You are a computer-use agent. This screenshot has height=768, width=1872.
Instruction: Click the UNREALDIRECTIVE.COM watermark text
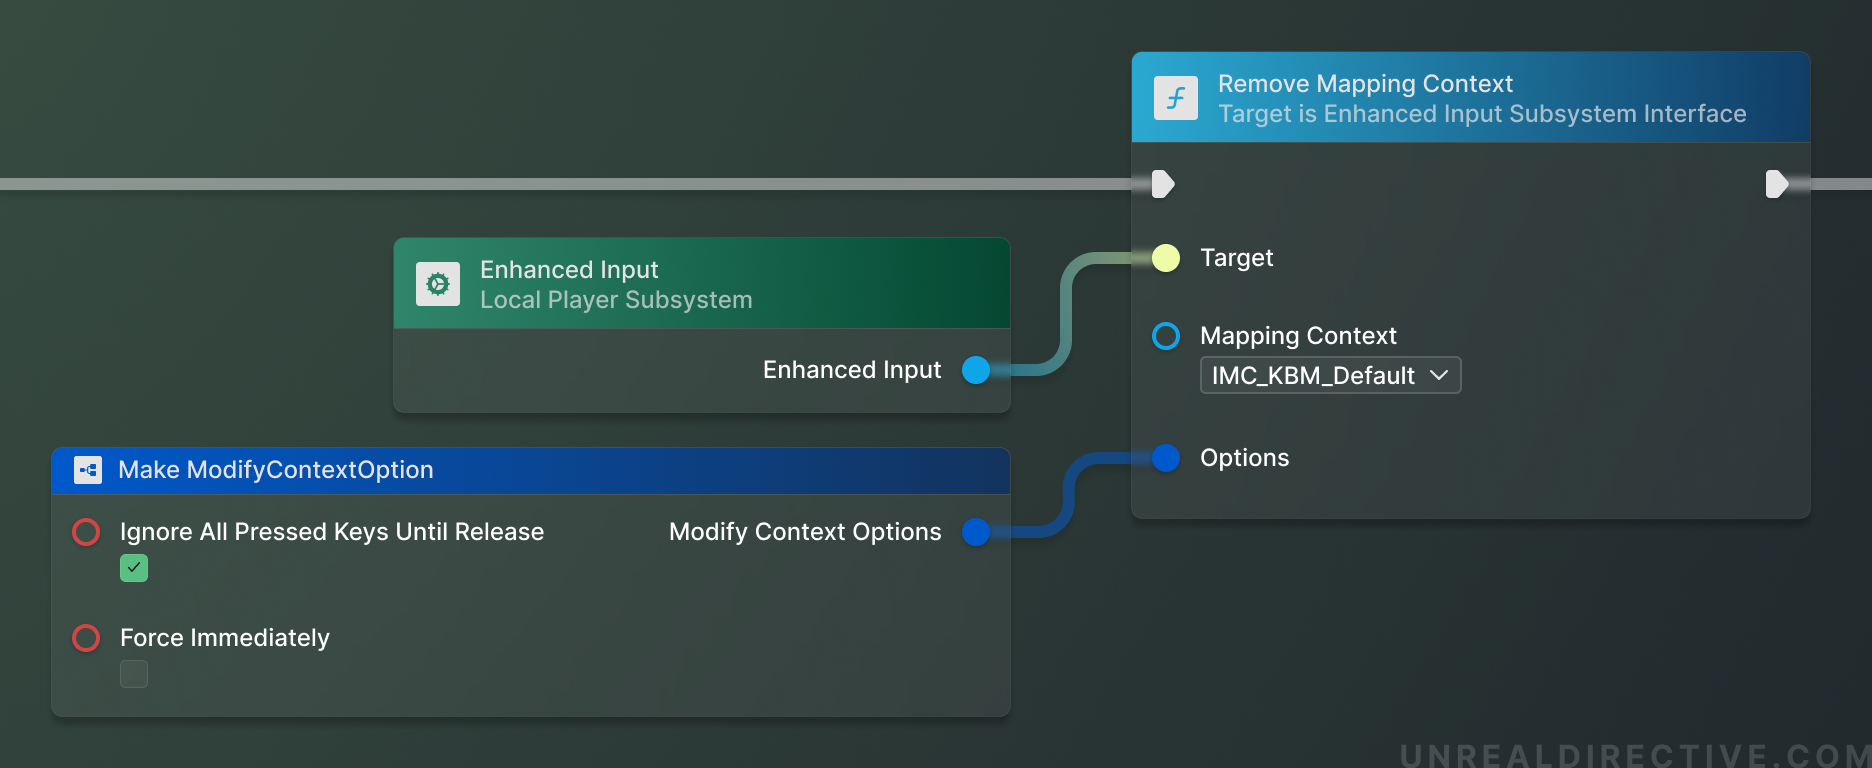[x=1634, y=755]
